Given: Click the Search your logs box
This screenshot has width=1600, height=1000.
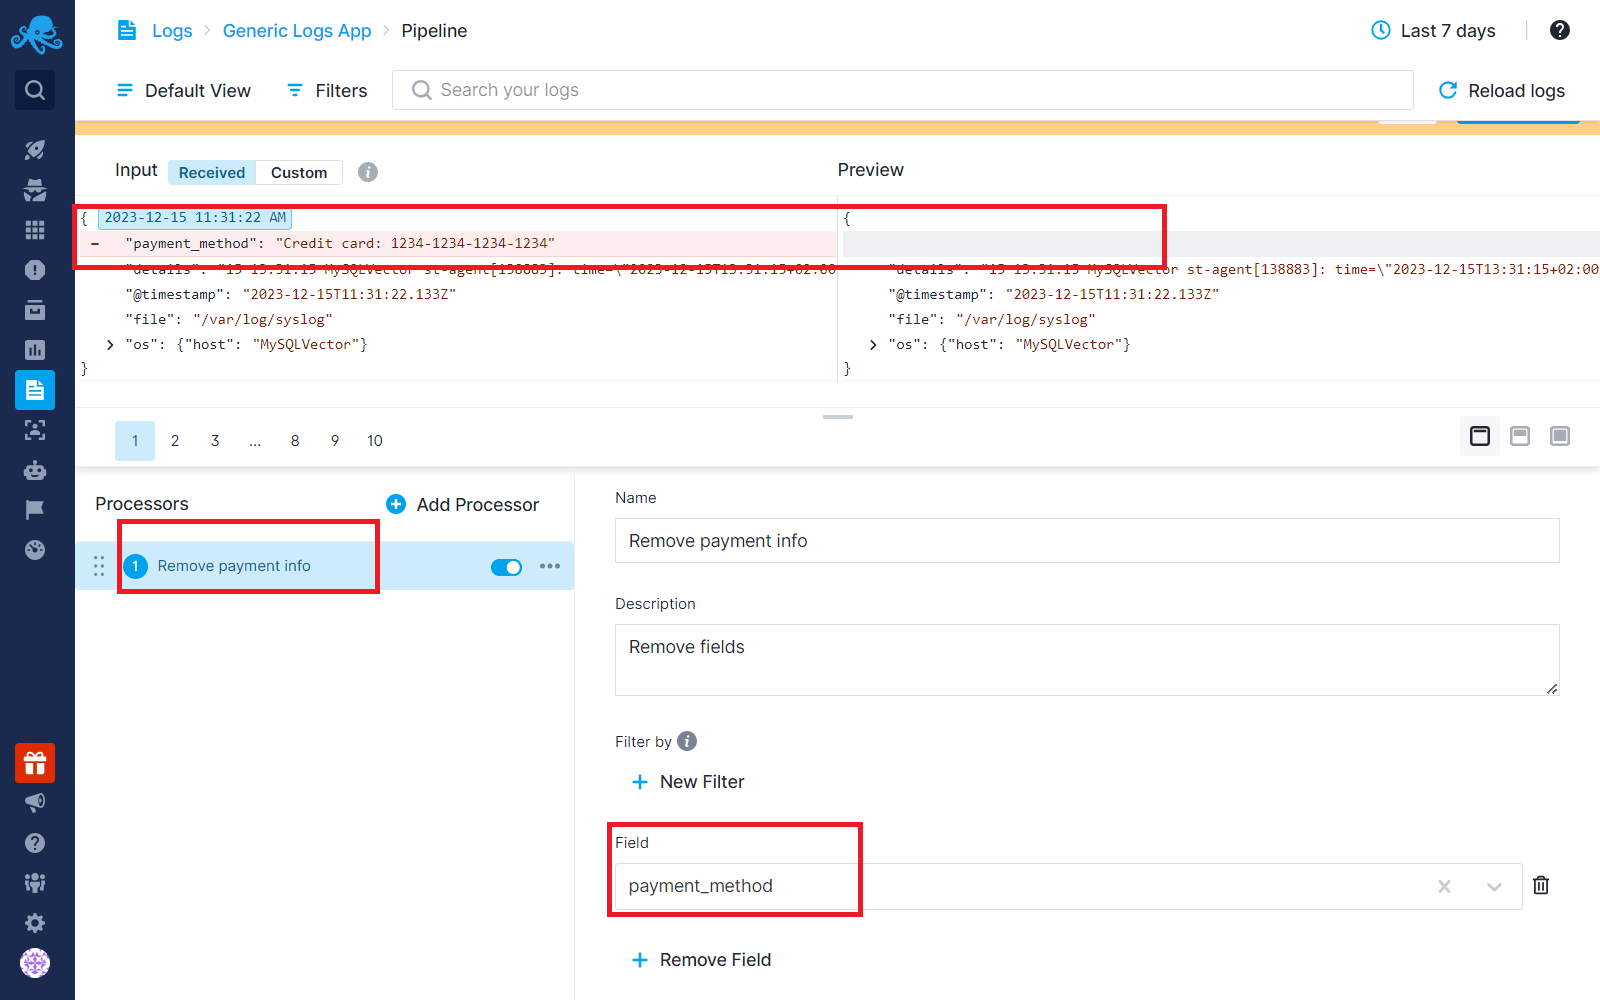Looking at the screenshot, I should (903, 90).
